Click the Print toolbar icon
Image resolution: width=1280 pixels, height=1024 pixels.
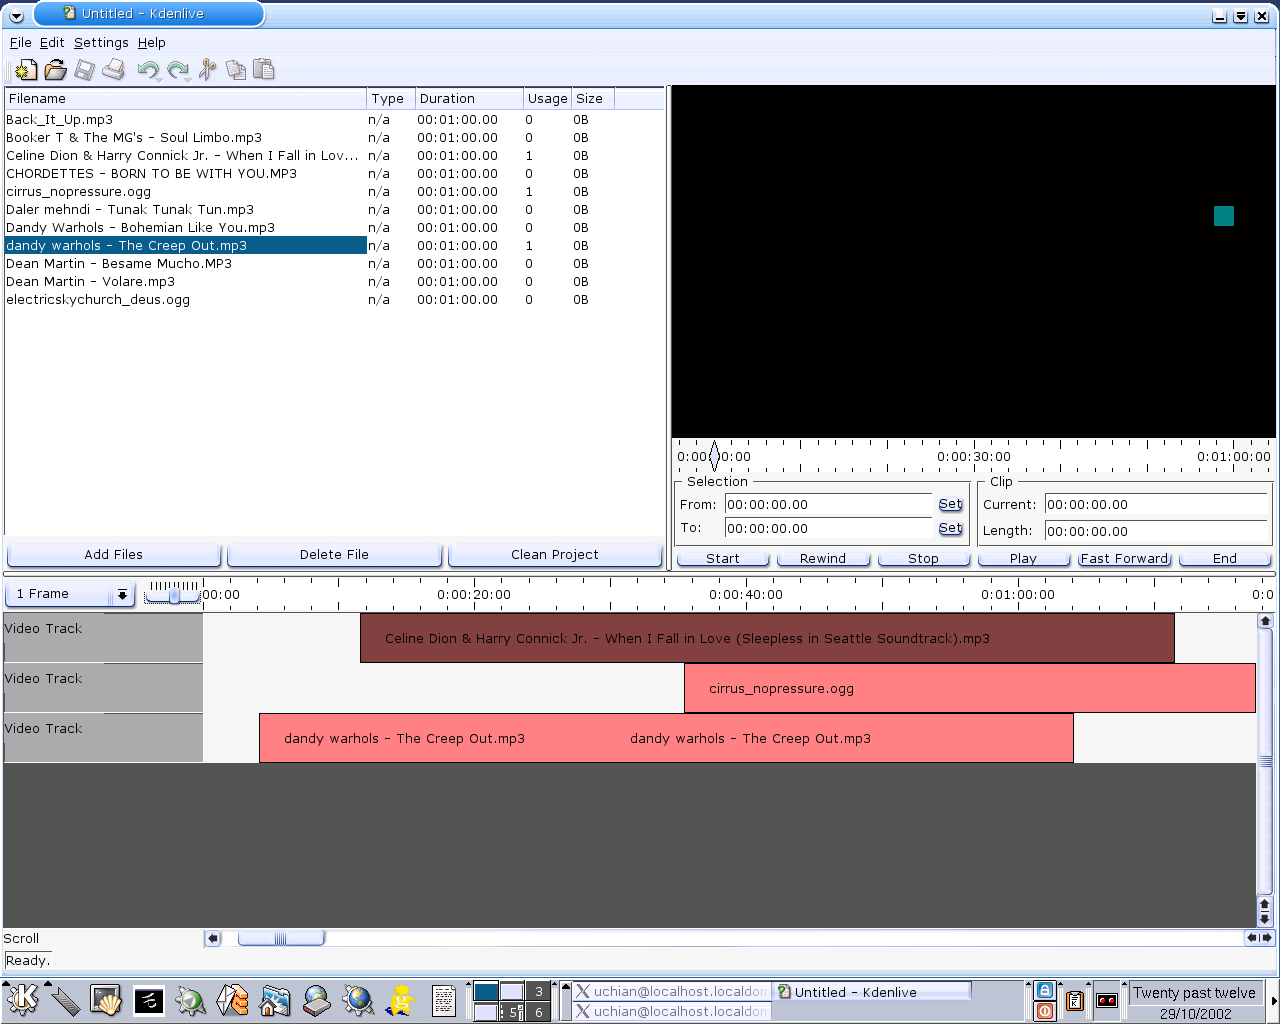[x=114, y=70]
